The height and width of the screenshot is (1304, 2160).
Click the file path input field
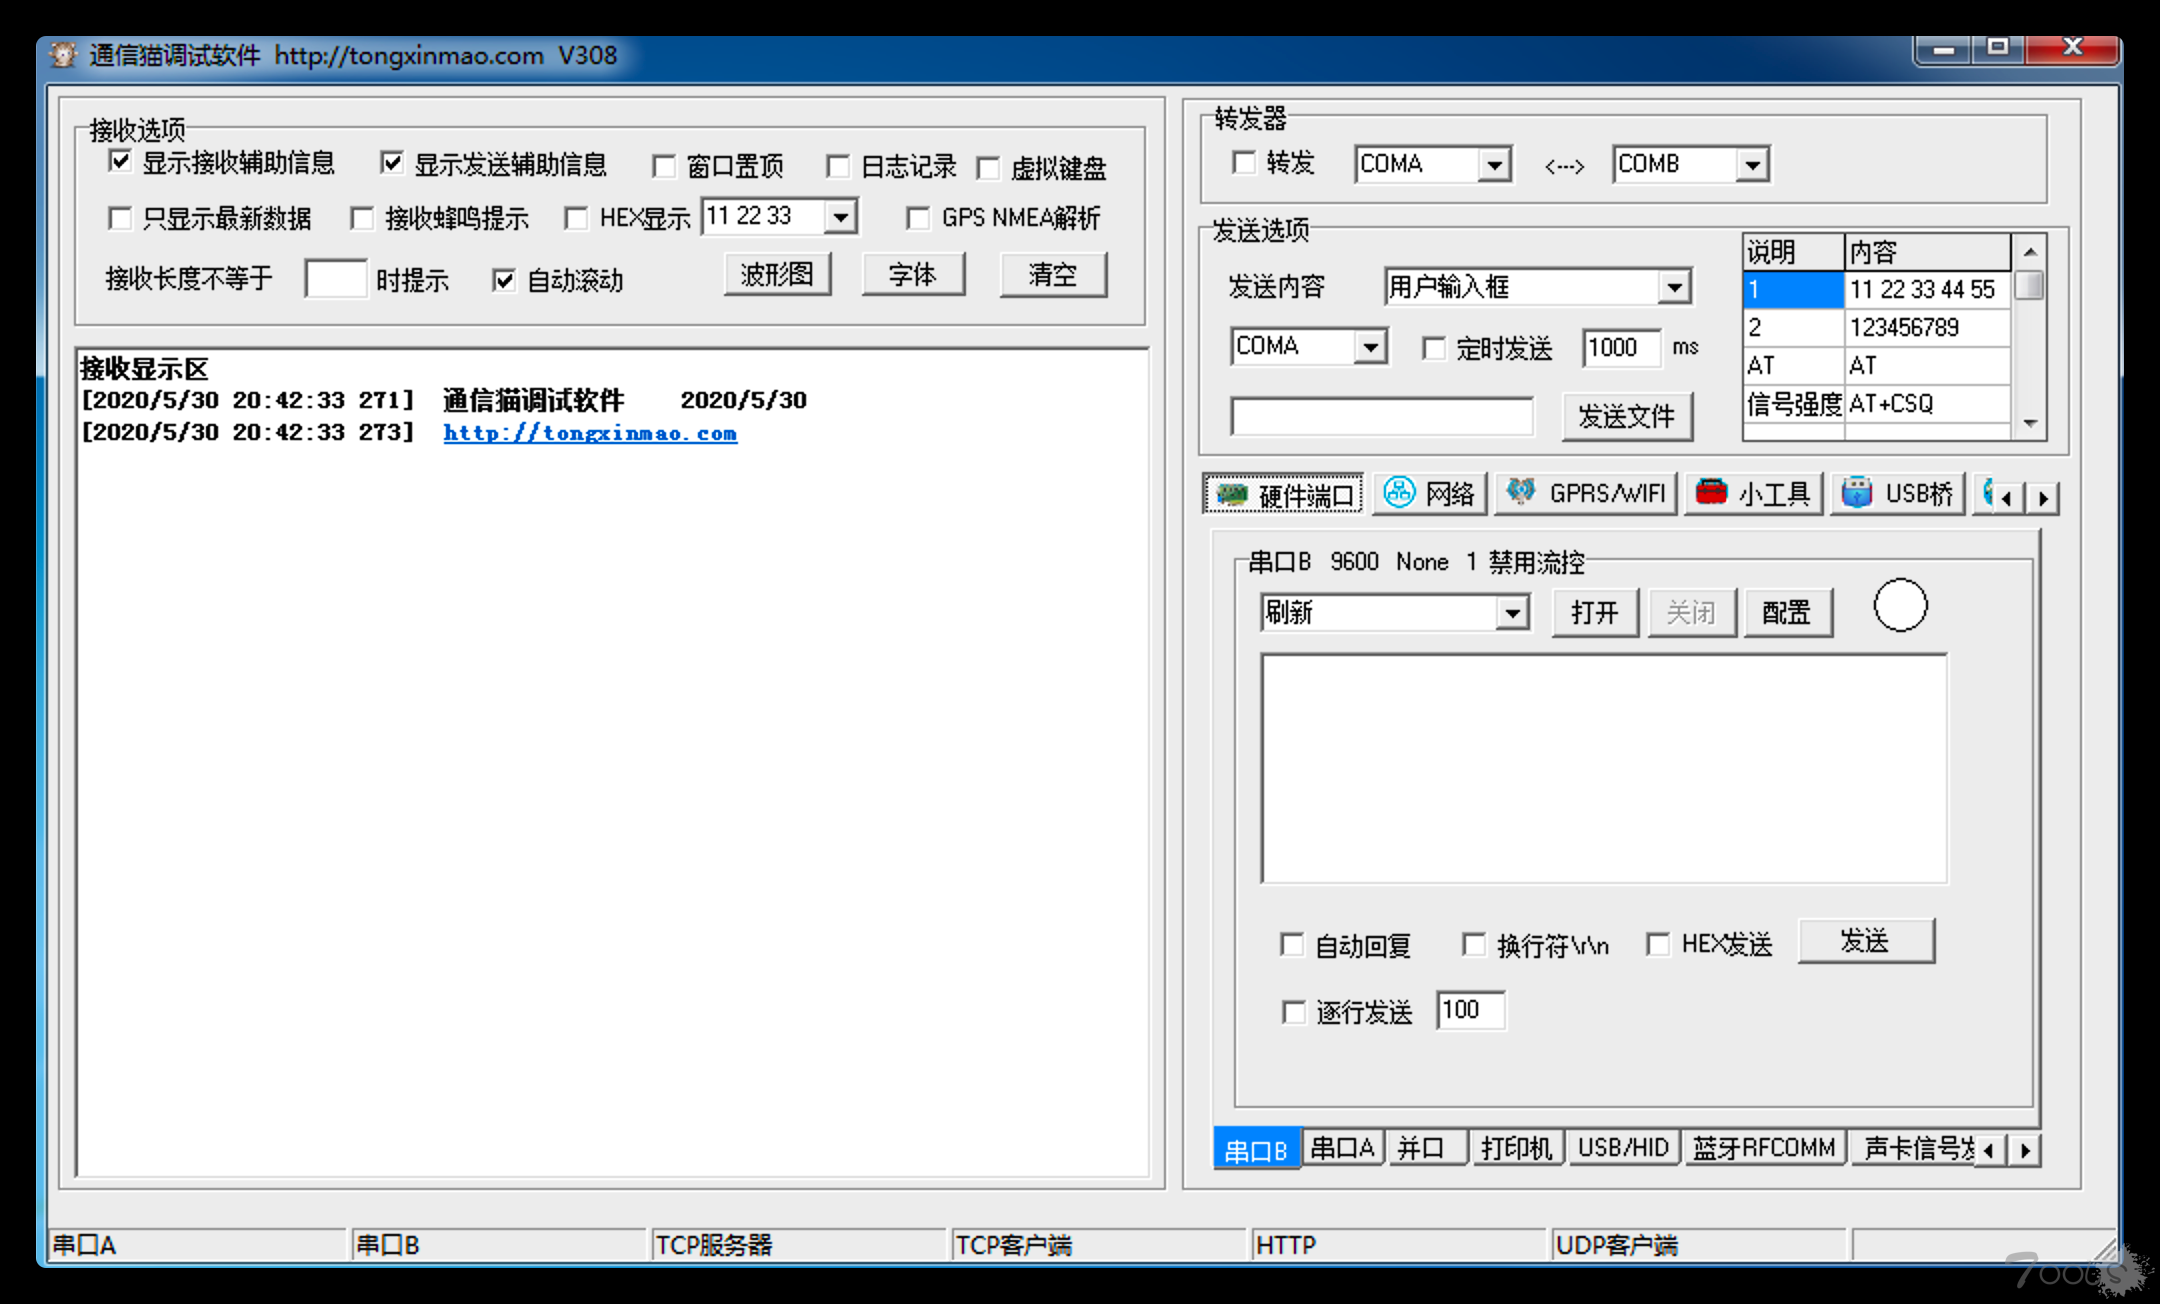pyautogui.click(x=1381, y=417)
